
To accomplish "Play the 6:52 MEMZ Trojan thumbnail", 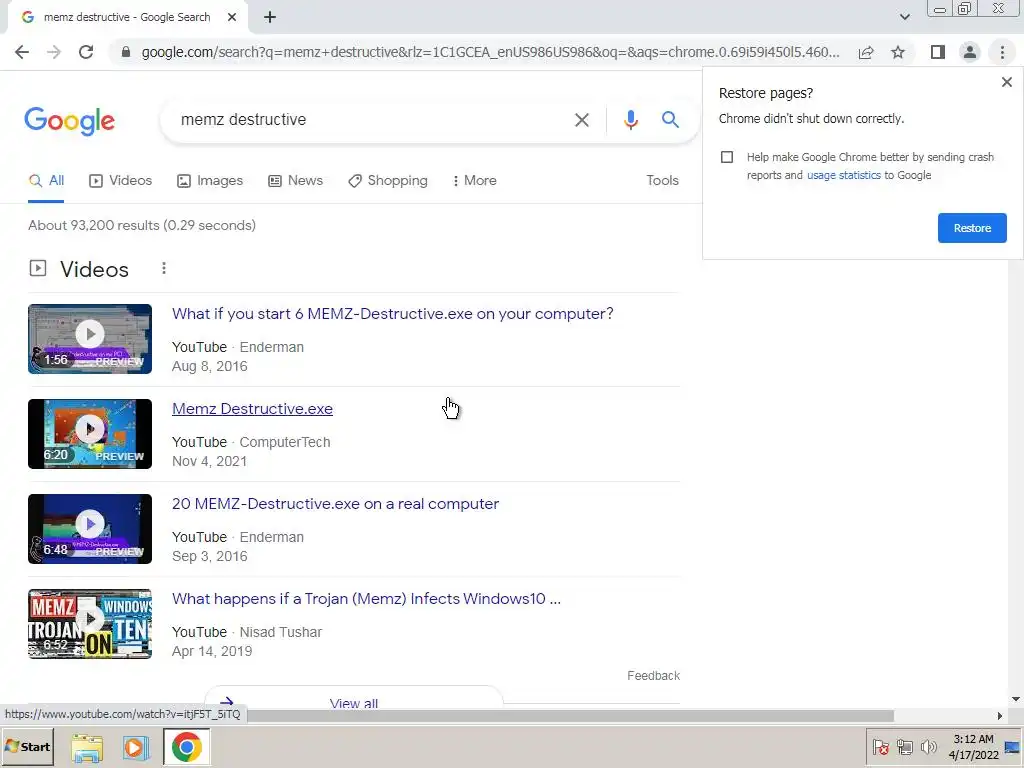I will coord(90,624).
